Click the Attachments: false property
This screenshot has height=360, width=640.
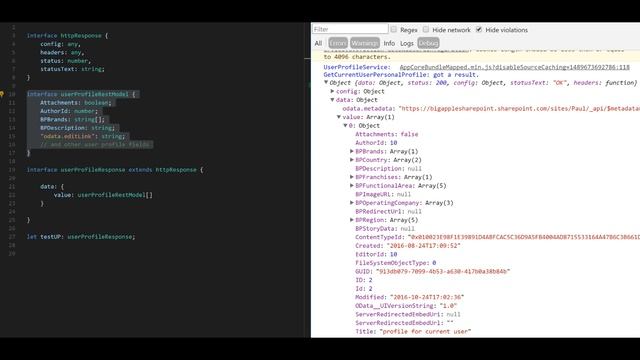pyautogui.click(x=387, y=134)
